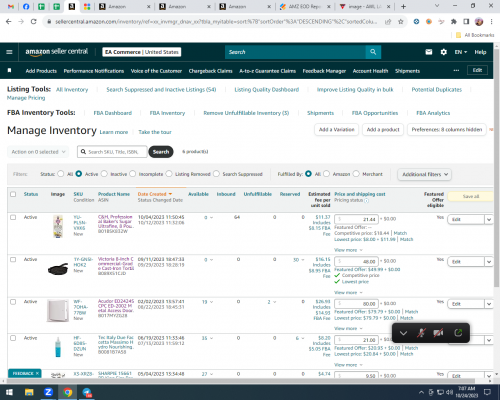Expand View more under Victoria pricing

pyautogui.click(x=348, y=293)
